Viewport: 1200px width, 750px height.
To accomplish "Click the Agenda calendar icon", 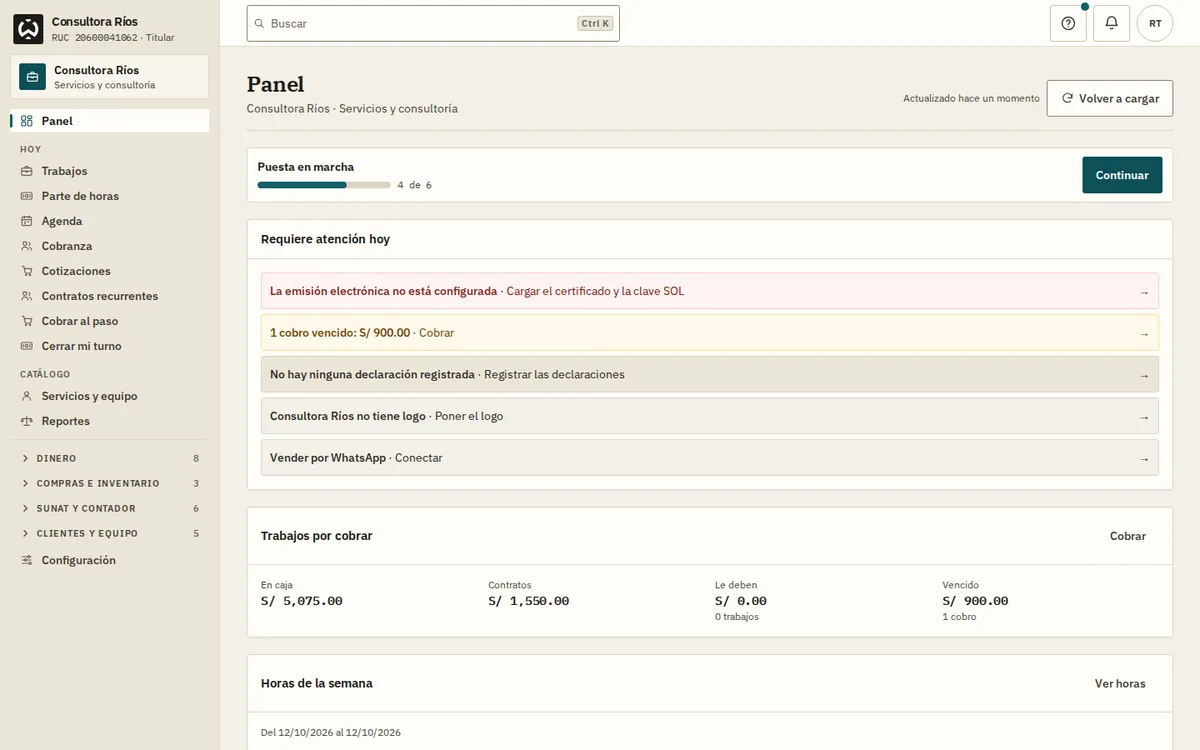I will 27,221.
